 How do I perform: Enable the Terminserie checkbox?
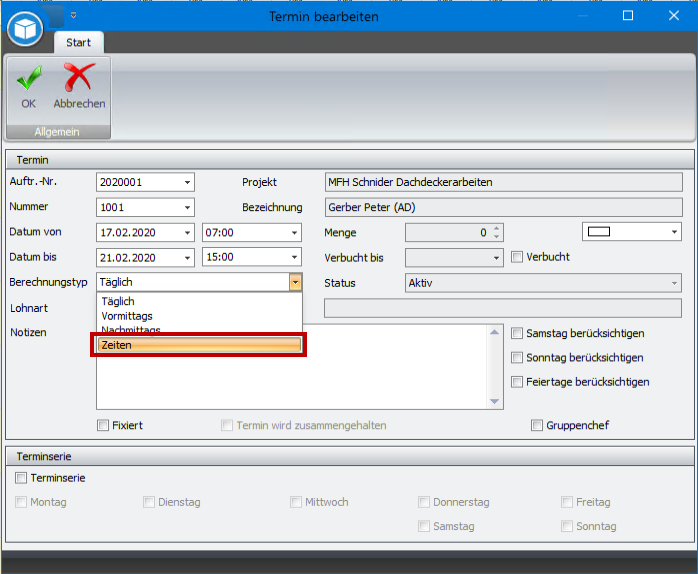(x=21, y=478)
